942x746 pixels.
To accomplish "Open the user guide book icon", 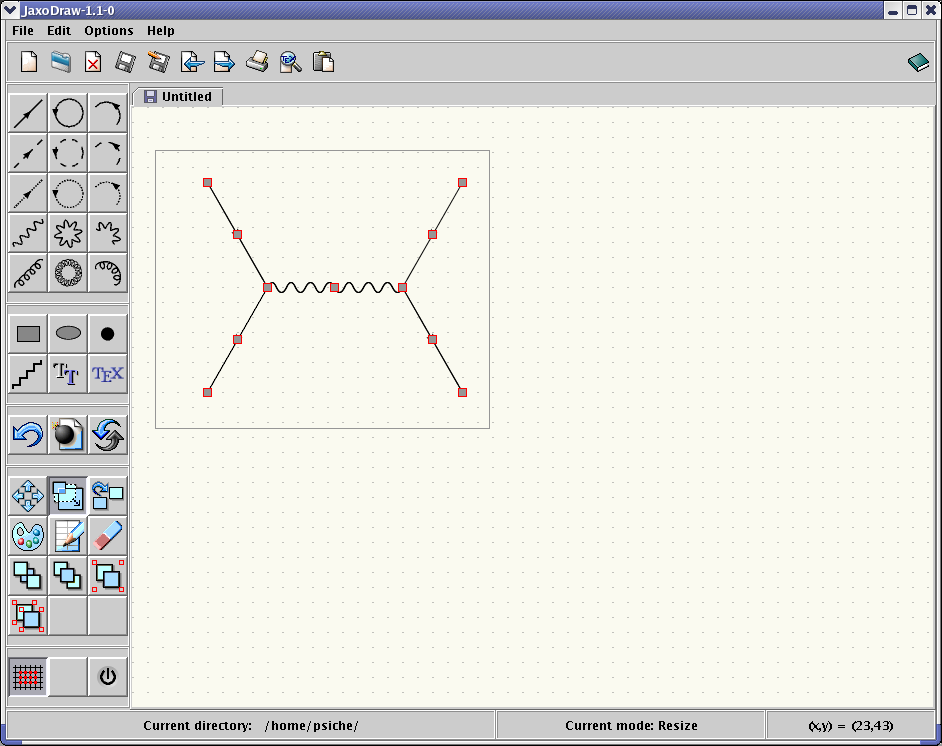I will 918,62.
